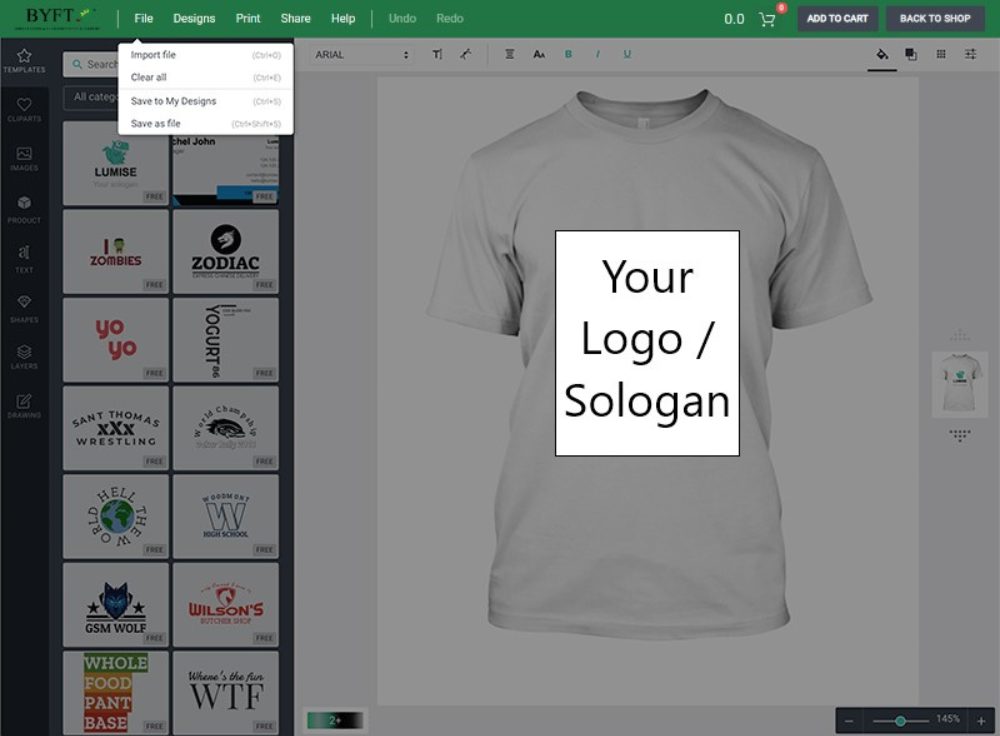Viewport: 1000px width, 736px height.
Task: Open the ARIAL font dropdown
Action: click(362, 55)
